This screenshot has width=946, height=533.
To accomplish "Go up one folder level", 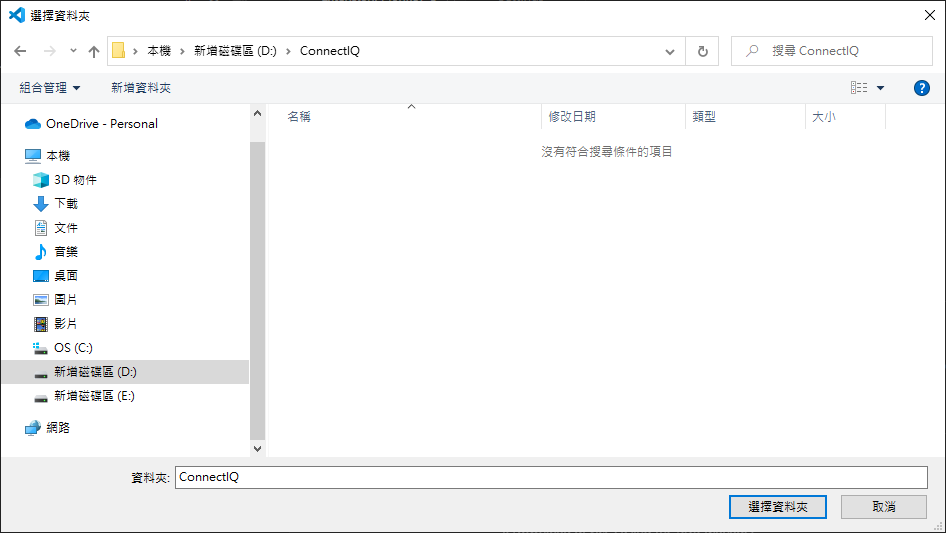I will pyautogui.click(x=94, y=51).
